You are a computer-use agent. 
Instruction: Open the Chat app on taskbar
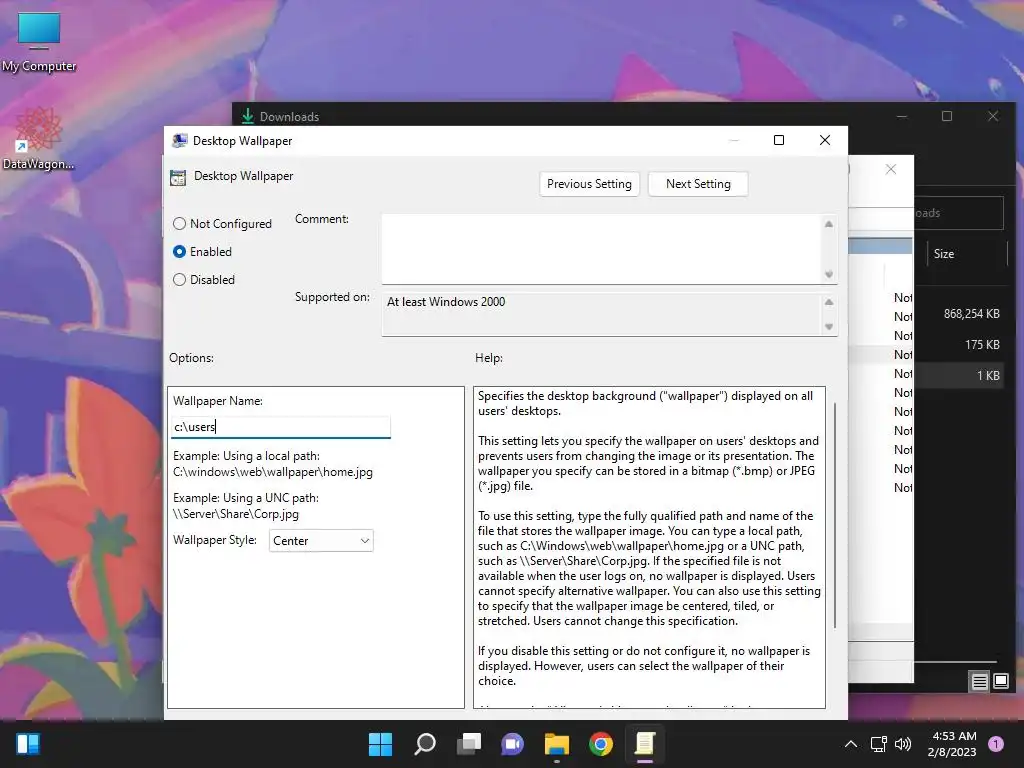pyautogui.click(x=513, y=744)
